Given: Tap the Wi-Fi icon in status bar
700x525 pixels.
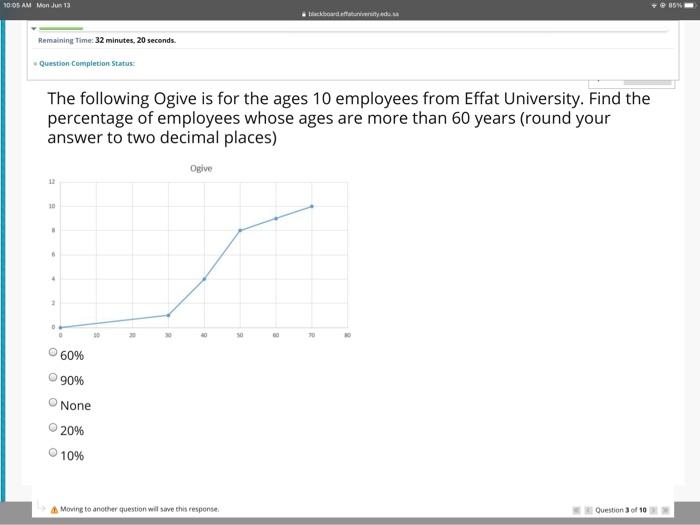Looking at the screenshot, I should [x=654, y=5].
